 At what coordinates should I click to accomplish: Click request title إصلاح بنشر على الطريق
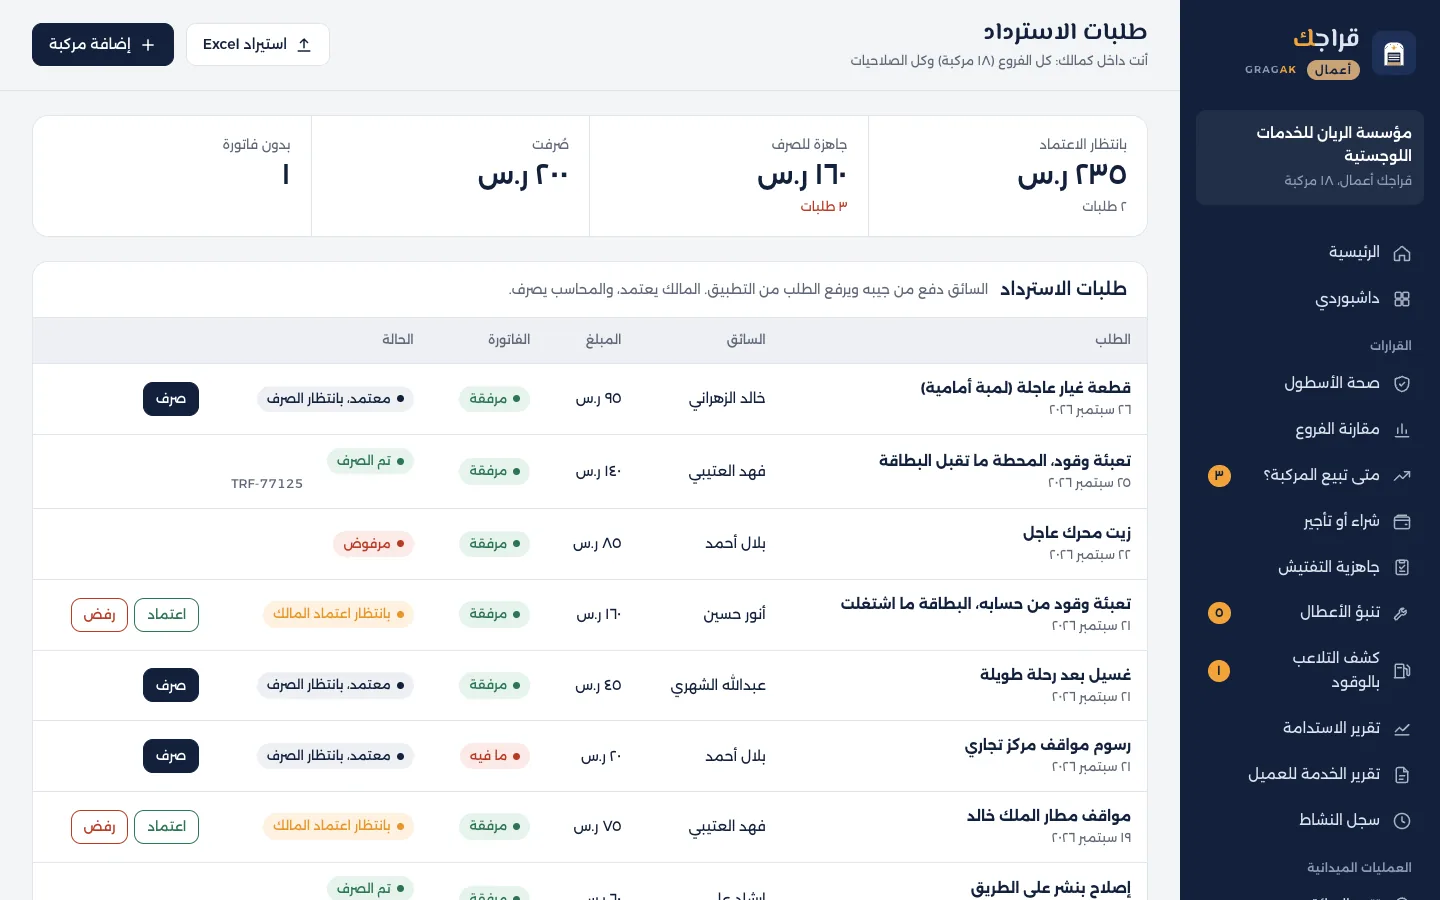(1051, 888)
